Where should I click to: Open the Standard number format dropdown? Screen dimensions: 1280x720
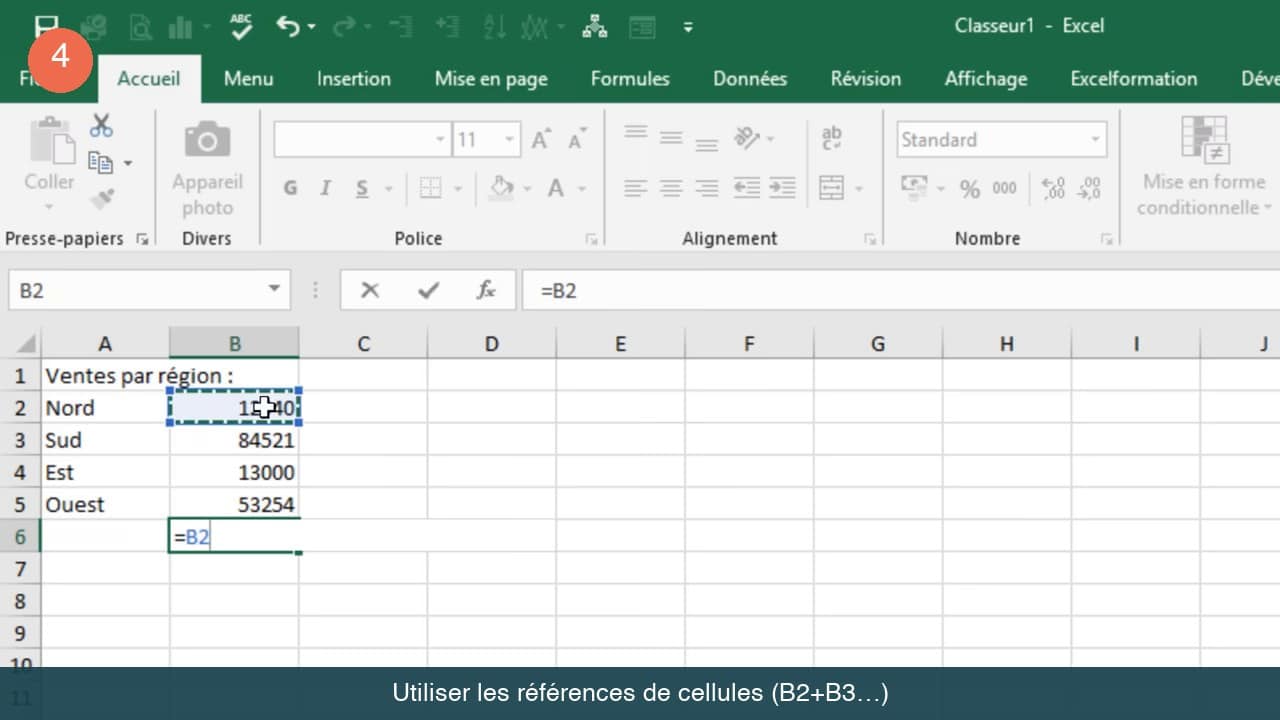pyautogui.click(x=1095, y=140)
